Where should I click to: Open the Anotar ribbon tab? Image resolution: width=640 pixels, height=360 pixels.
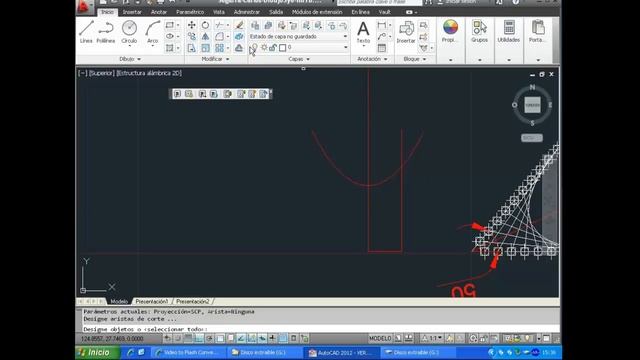158,12
